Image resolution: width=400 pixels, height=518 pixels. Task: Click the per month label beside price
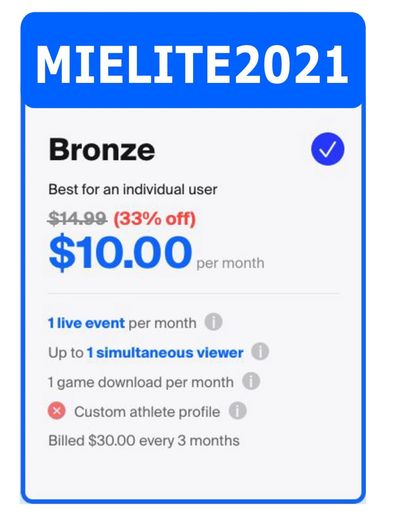pos(231,263)
